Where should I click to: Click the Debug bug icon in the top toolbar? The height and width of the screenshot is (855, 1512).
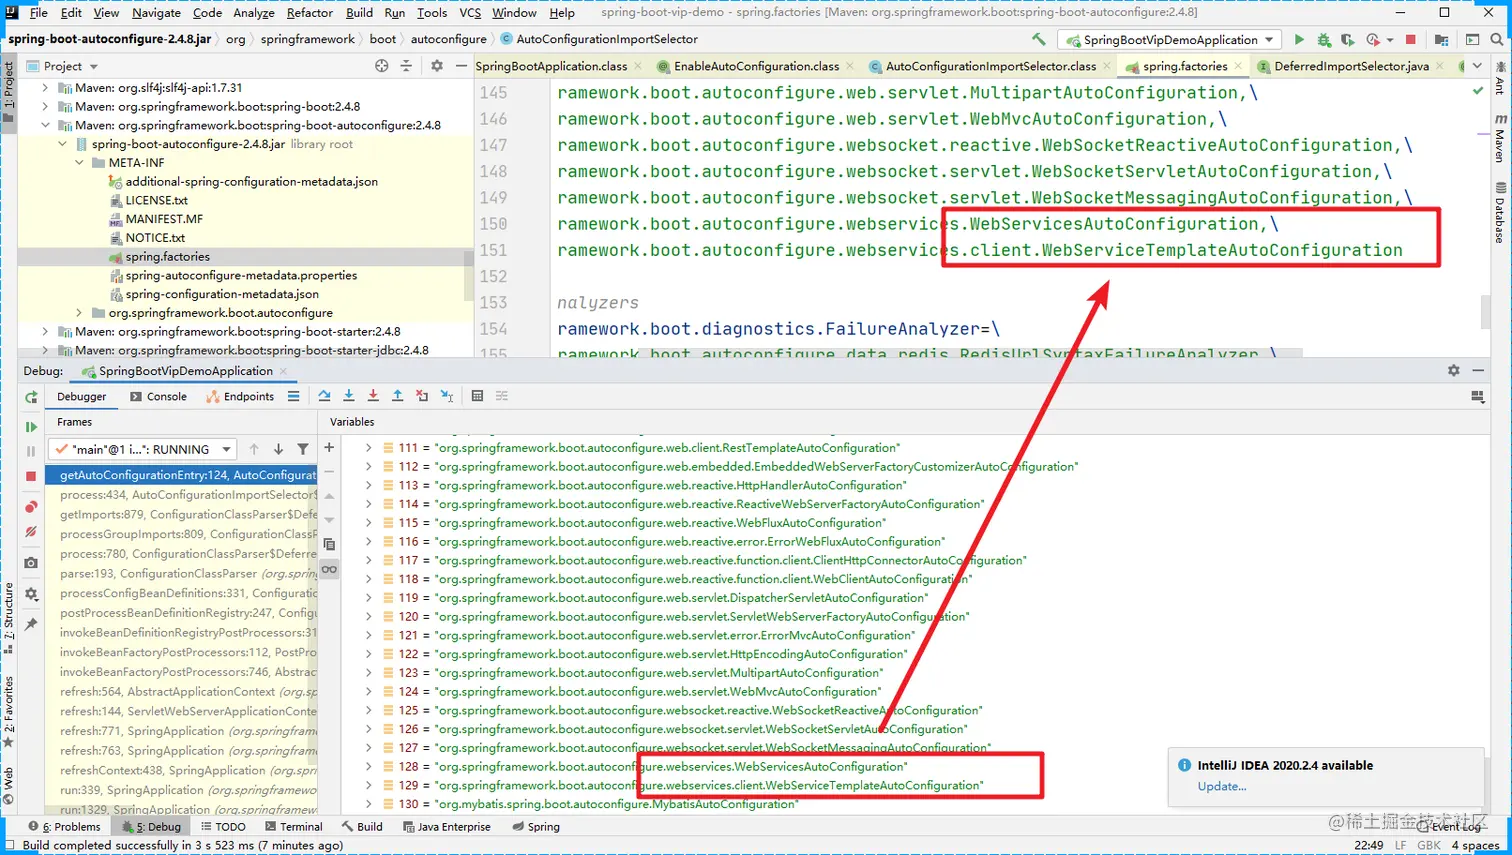(x=1324, y=40)
